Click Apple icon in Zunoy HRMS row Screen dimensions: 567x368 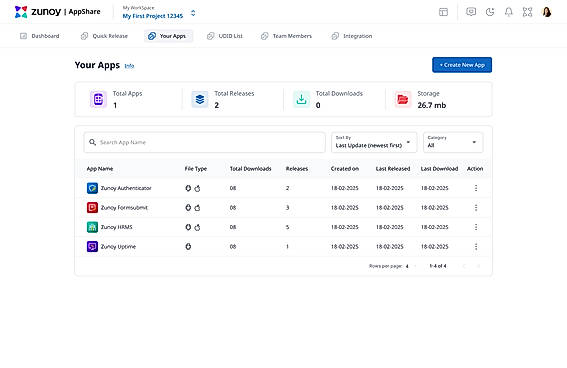pos(197,227)
